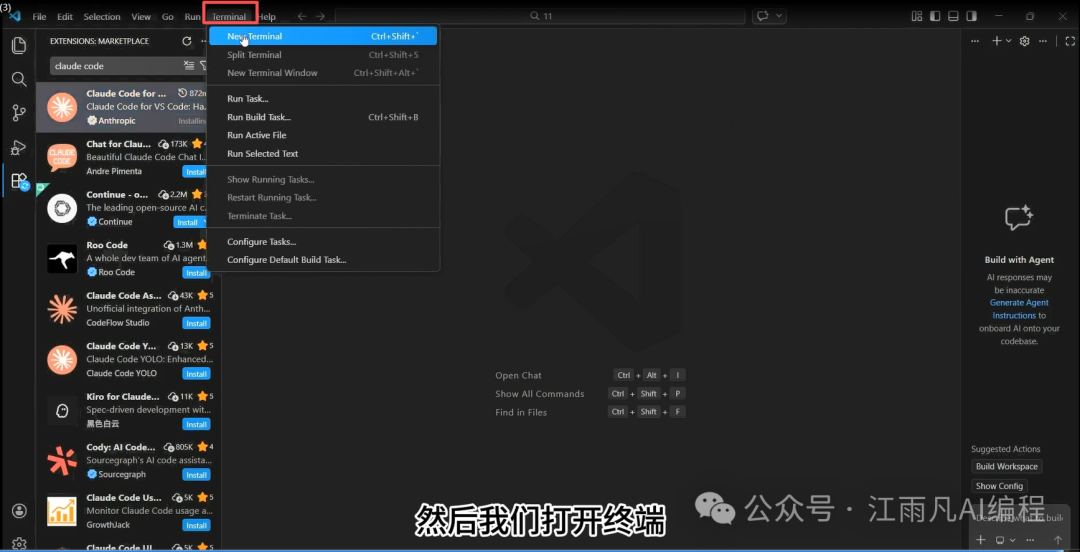This screenshot has width=1080, height=552.
Task: Choose Run Task from the menu
Action: 323,99
